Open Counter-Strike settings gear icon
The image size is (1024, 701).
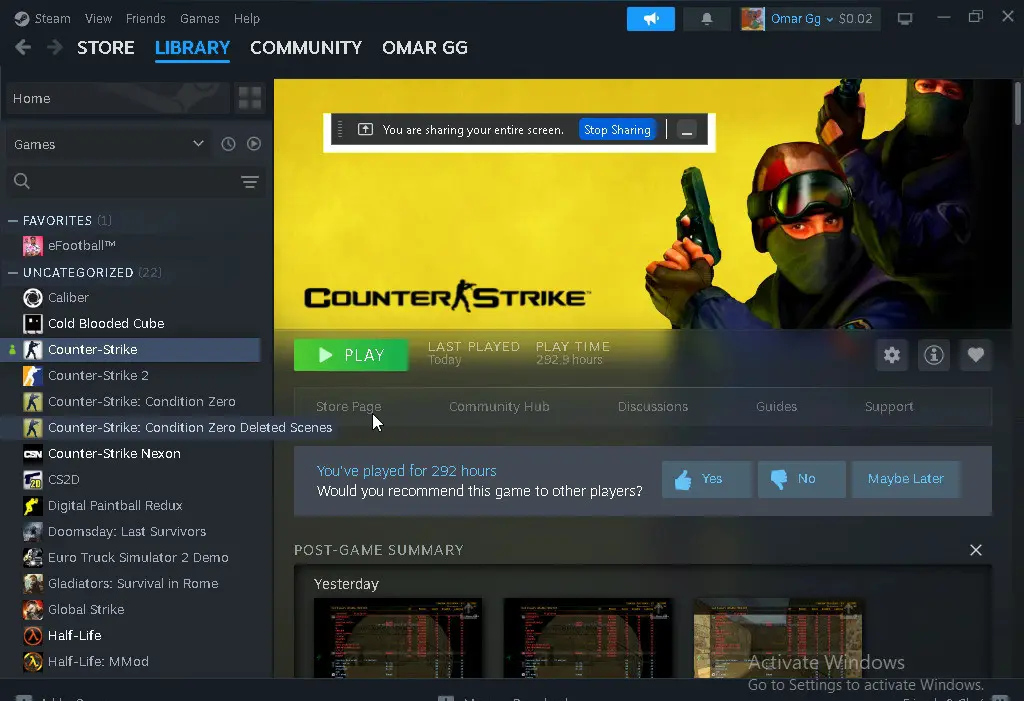pyautogui.click(x=891, y=355)
